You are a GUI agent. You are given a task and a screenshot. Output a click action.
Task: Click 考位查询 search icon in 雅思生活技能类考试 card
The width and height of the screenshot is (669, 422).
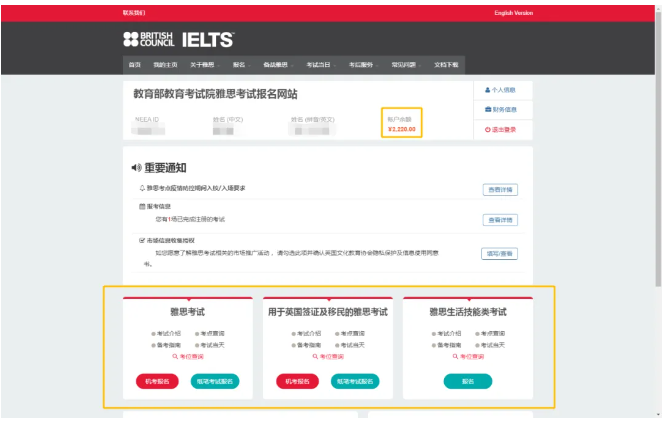click(x=455, y=357)
